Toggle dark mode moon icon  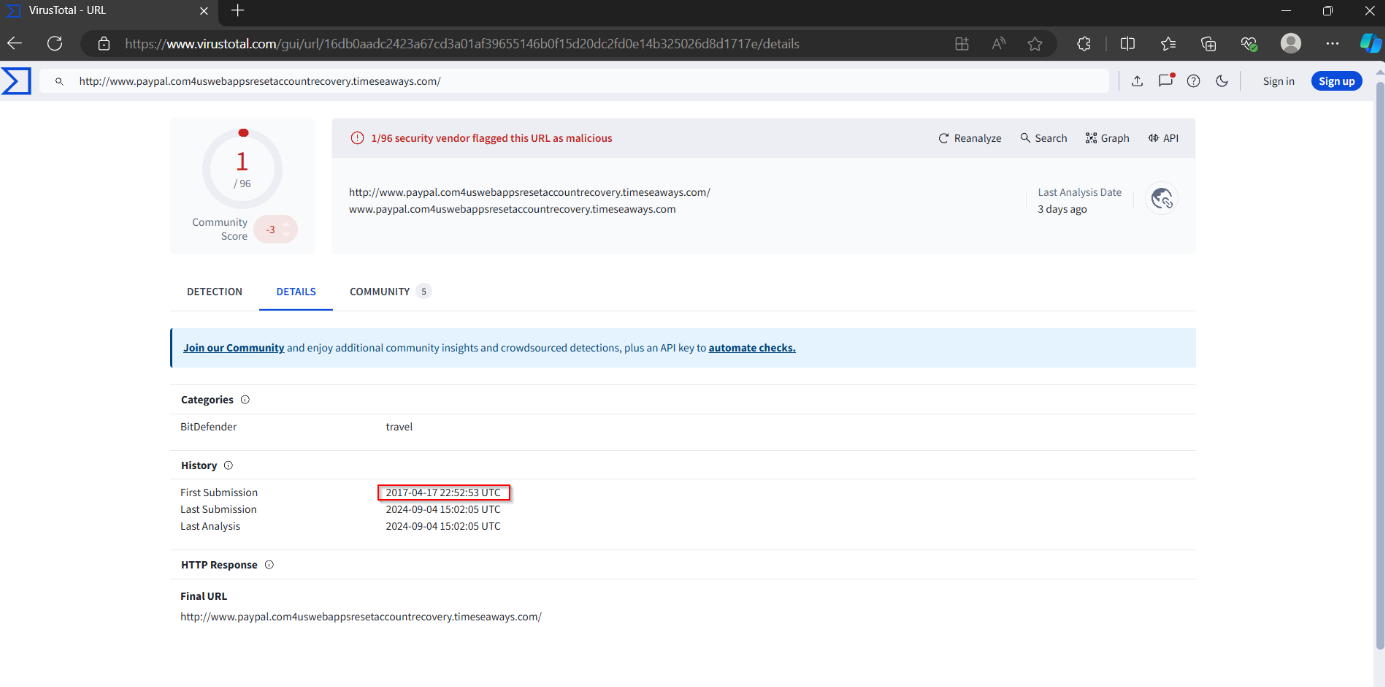(1221, 81)
